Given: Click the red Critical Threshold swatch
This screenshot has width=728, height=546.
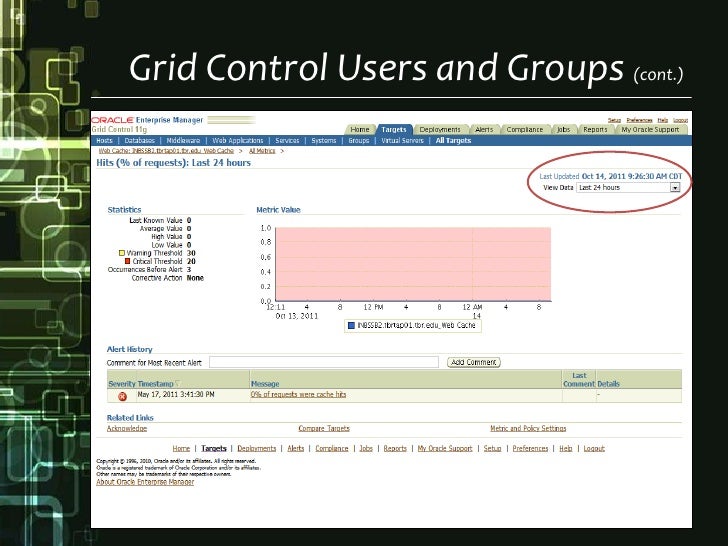Looking at the screenshot, I should pyautogui.click(x=128, y=261).
